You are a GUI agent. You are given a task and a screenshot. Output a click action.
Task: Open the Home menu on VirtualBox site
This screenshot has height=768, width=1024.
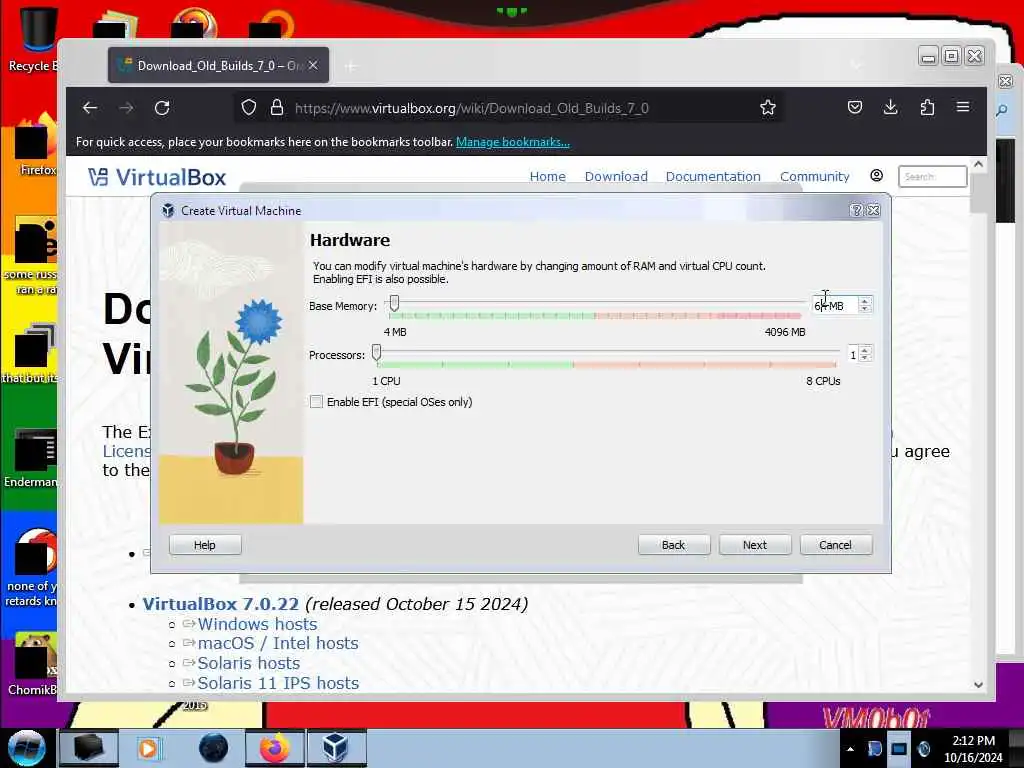(547, 176)
